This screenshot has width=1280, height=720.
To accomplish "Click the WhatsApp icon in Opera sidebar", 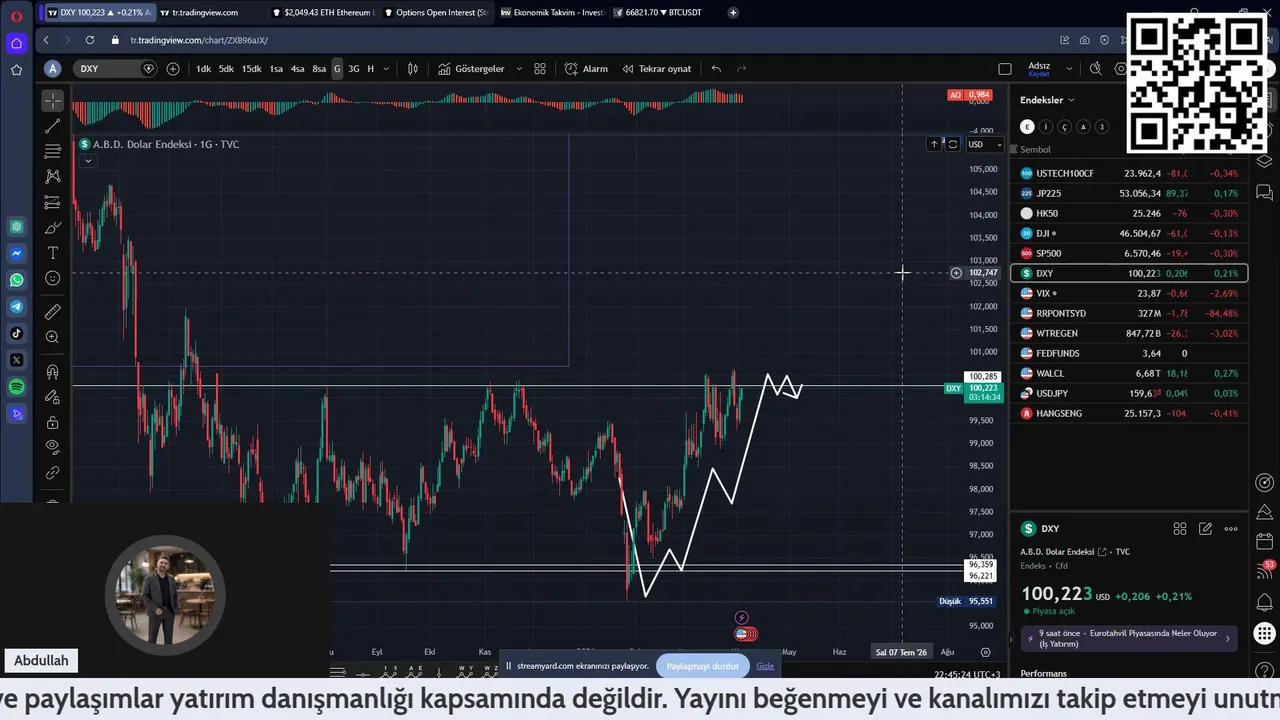I will pos(17,280).
